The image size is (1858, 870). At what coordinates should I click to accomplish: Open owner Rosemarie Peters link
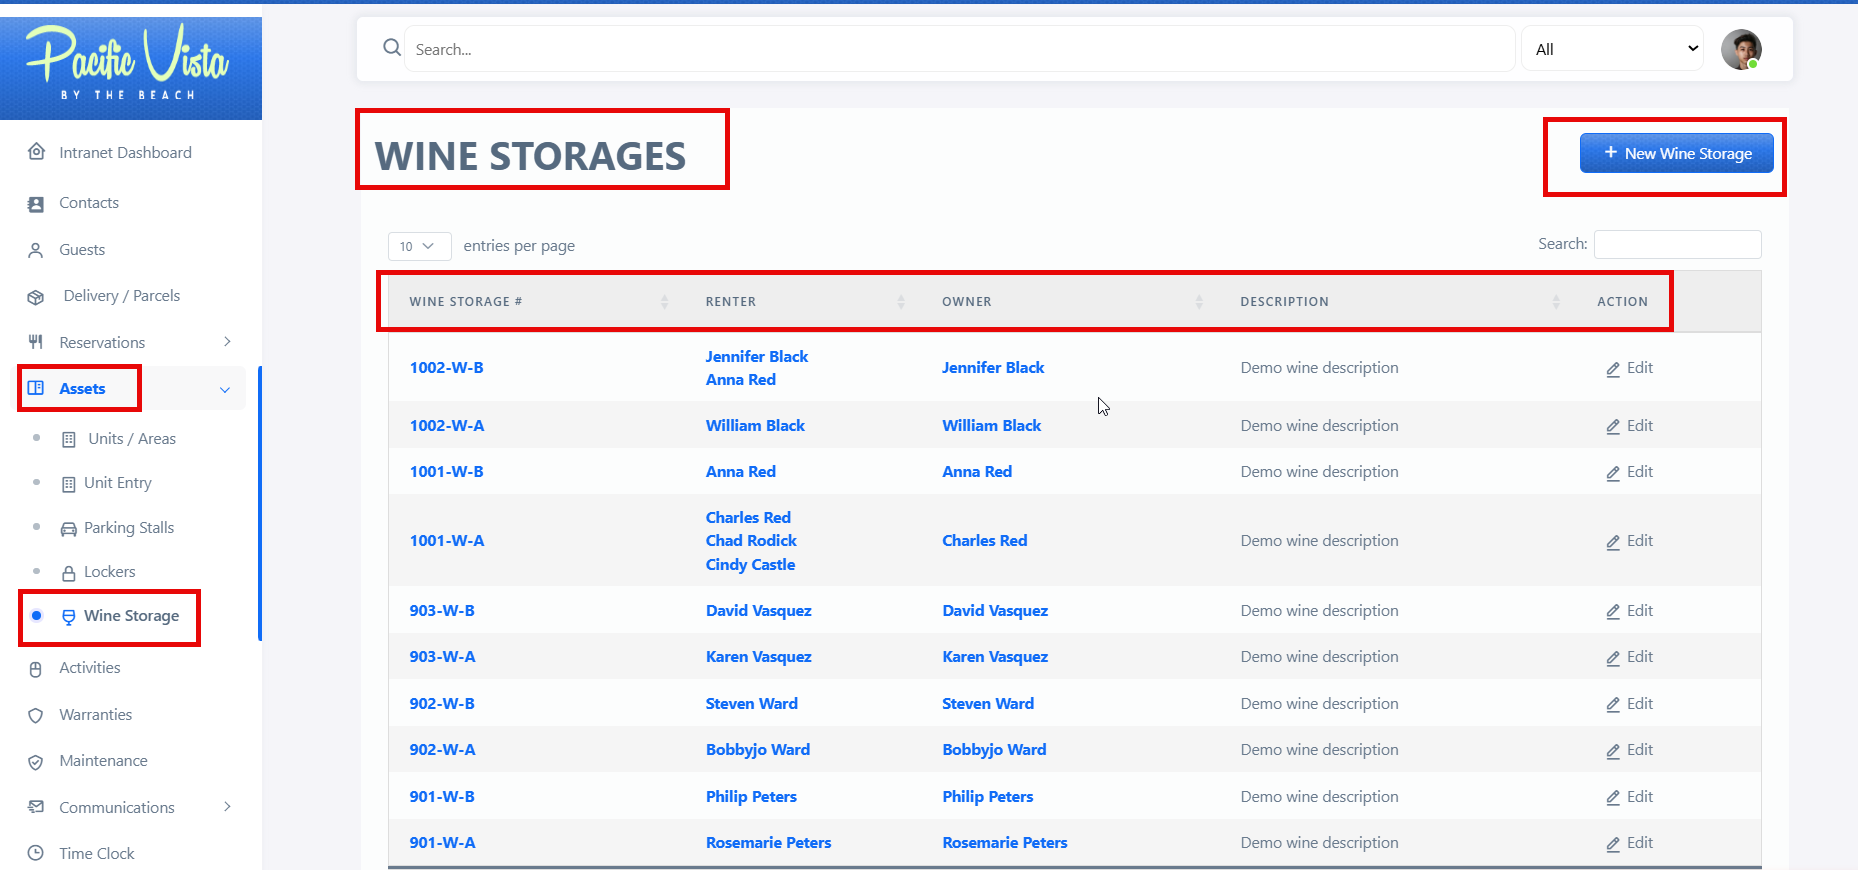click(1005, 842)
